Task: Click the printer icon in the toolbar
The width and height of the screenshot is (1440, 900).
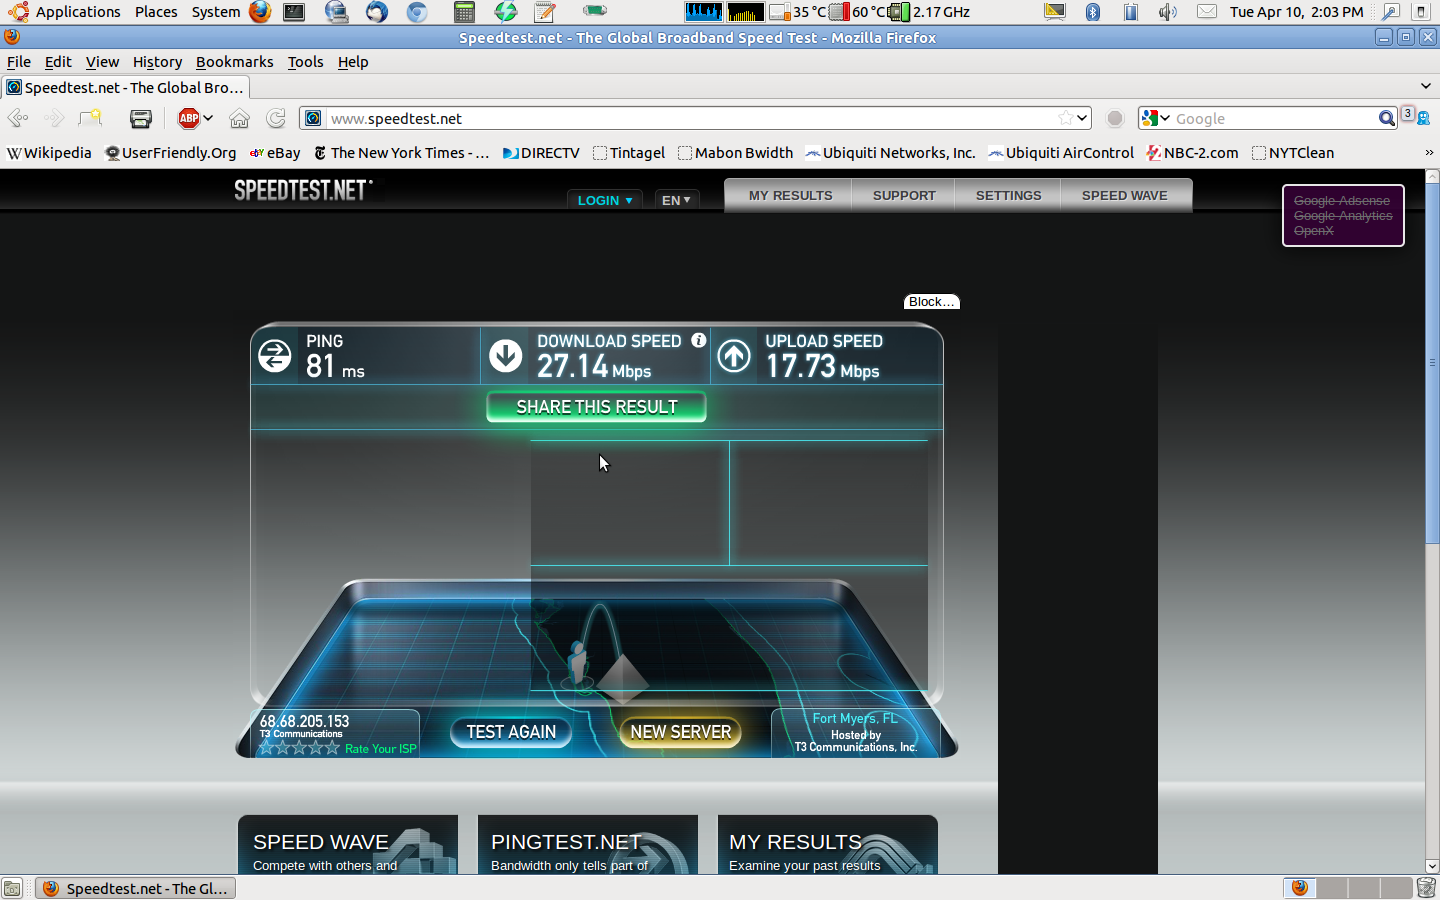Action: click(141, 118)
